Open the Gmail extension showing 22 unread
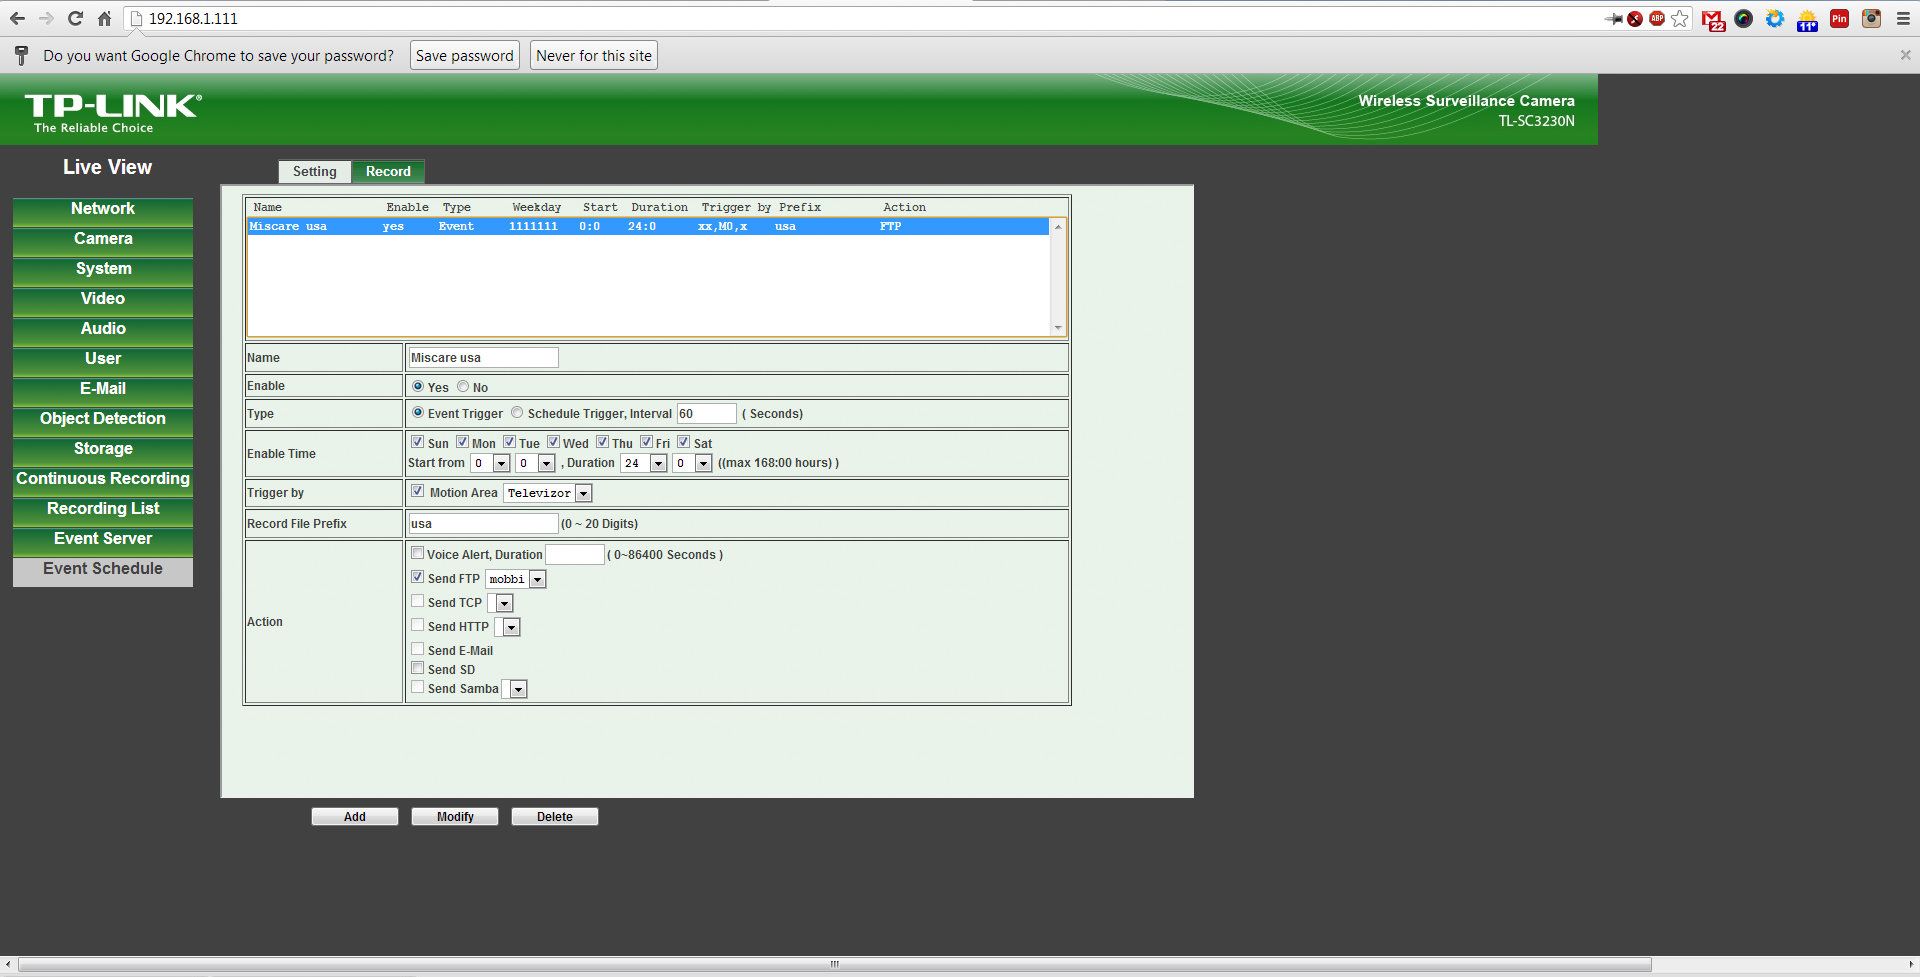 [x=1712, y=19]
